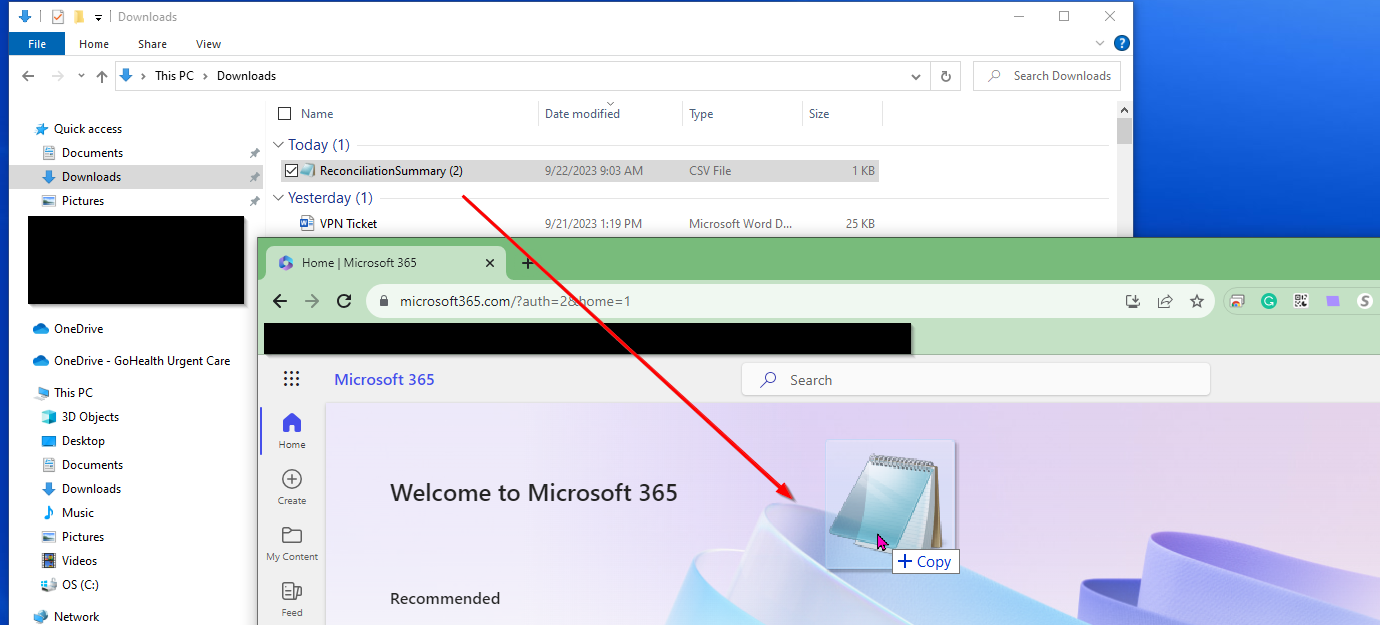Click the This PC breadcrumb in address bar
The width and height of the screenshot is (1380, 625).
174,76
